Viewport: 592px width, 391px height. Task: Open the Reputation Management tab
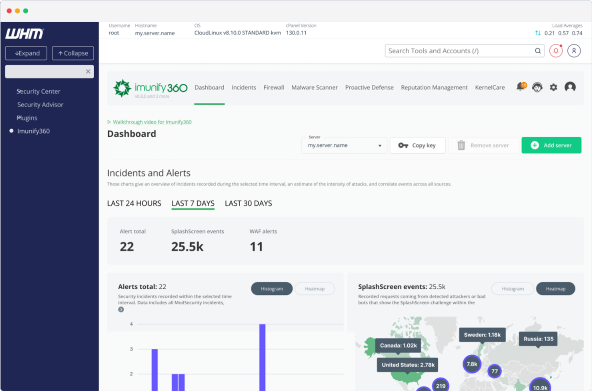tap(434, 88)
